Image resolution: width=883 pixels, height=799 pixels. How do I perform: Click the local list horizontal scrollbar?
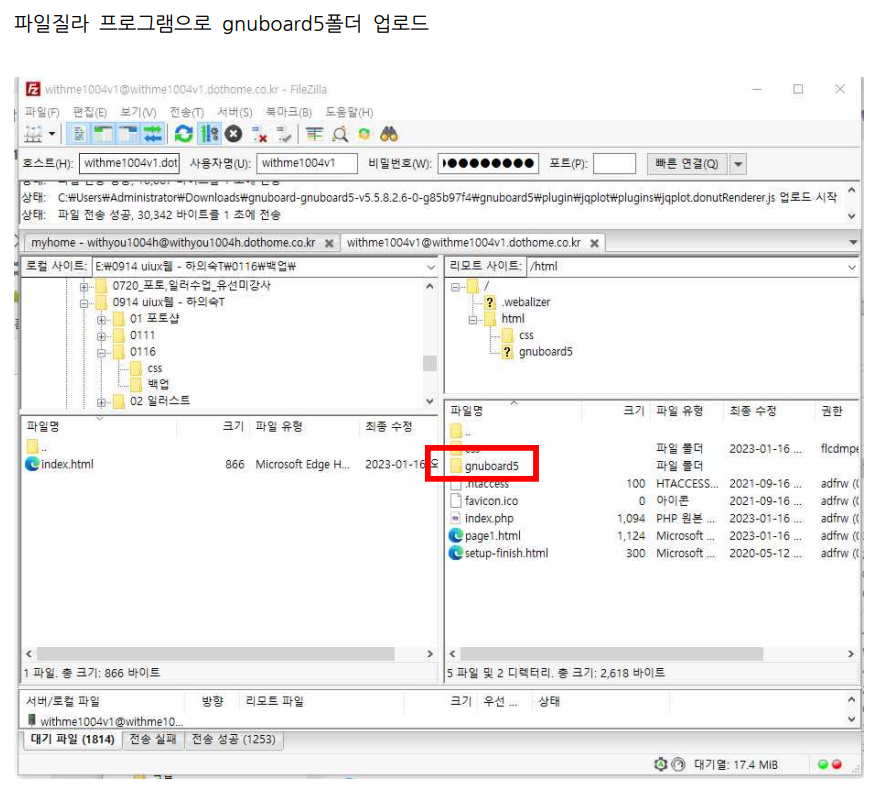pos(215,654)
